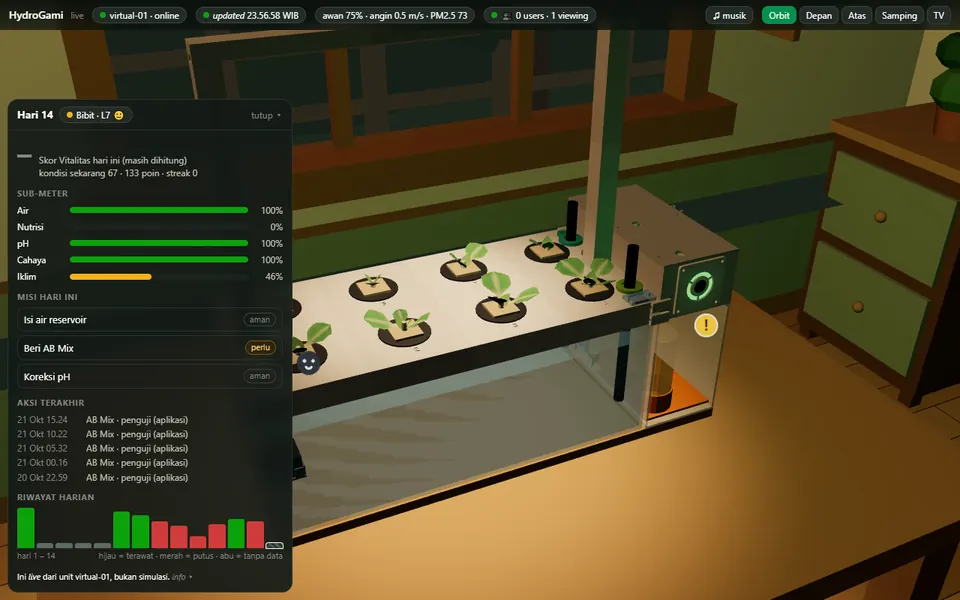Click the amber nutrient reservoir tank

click(661, 384)
